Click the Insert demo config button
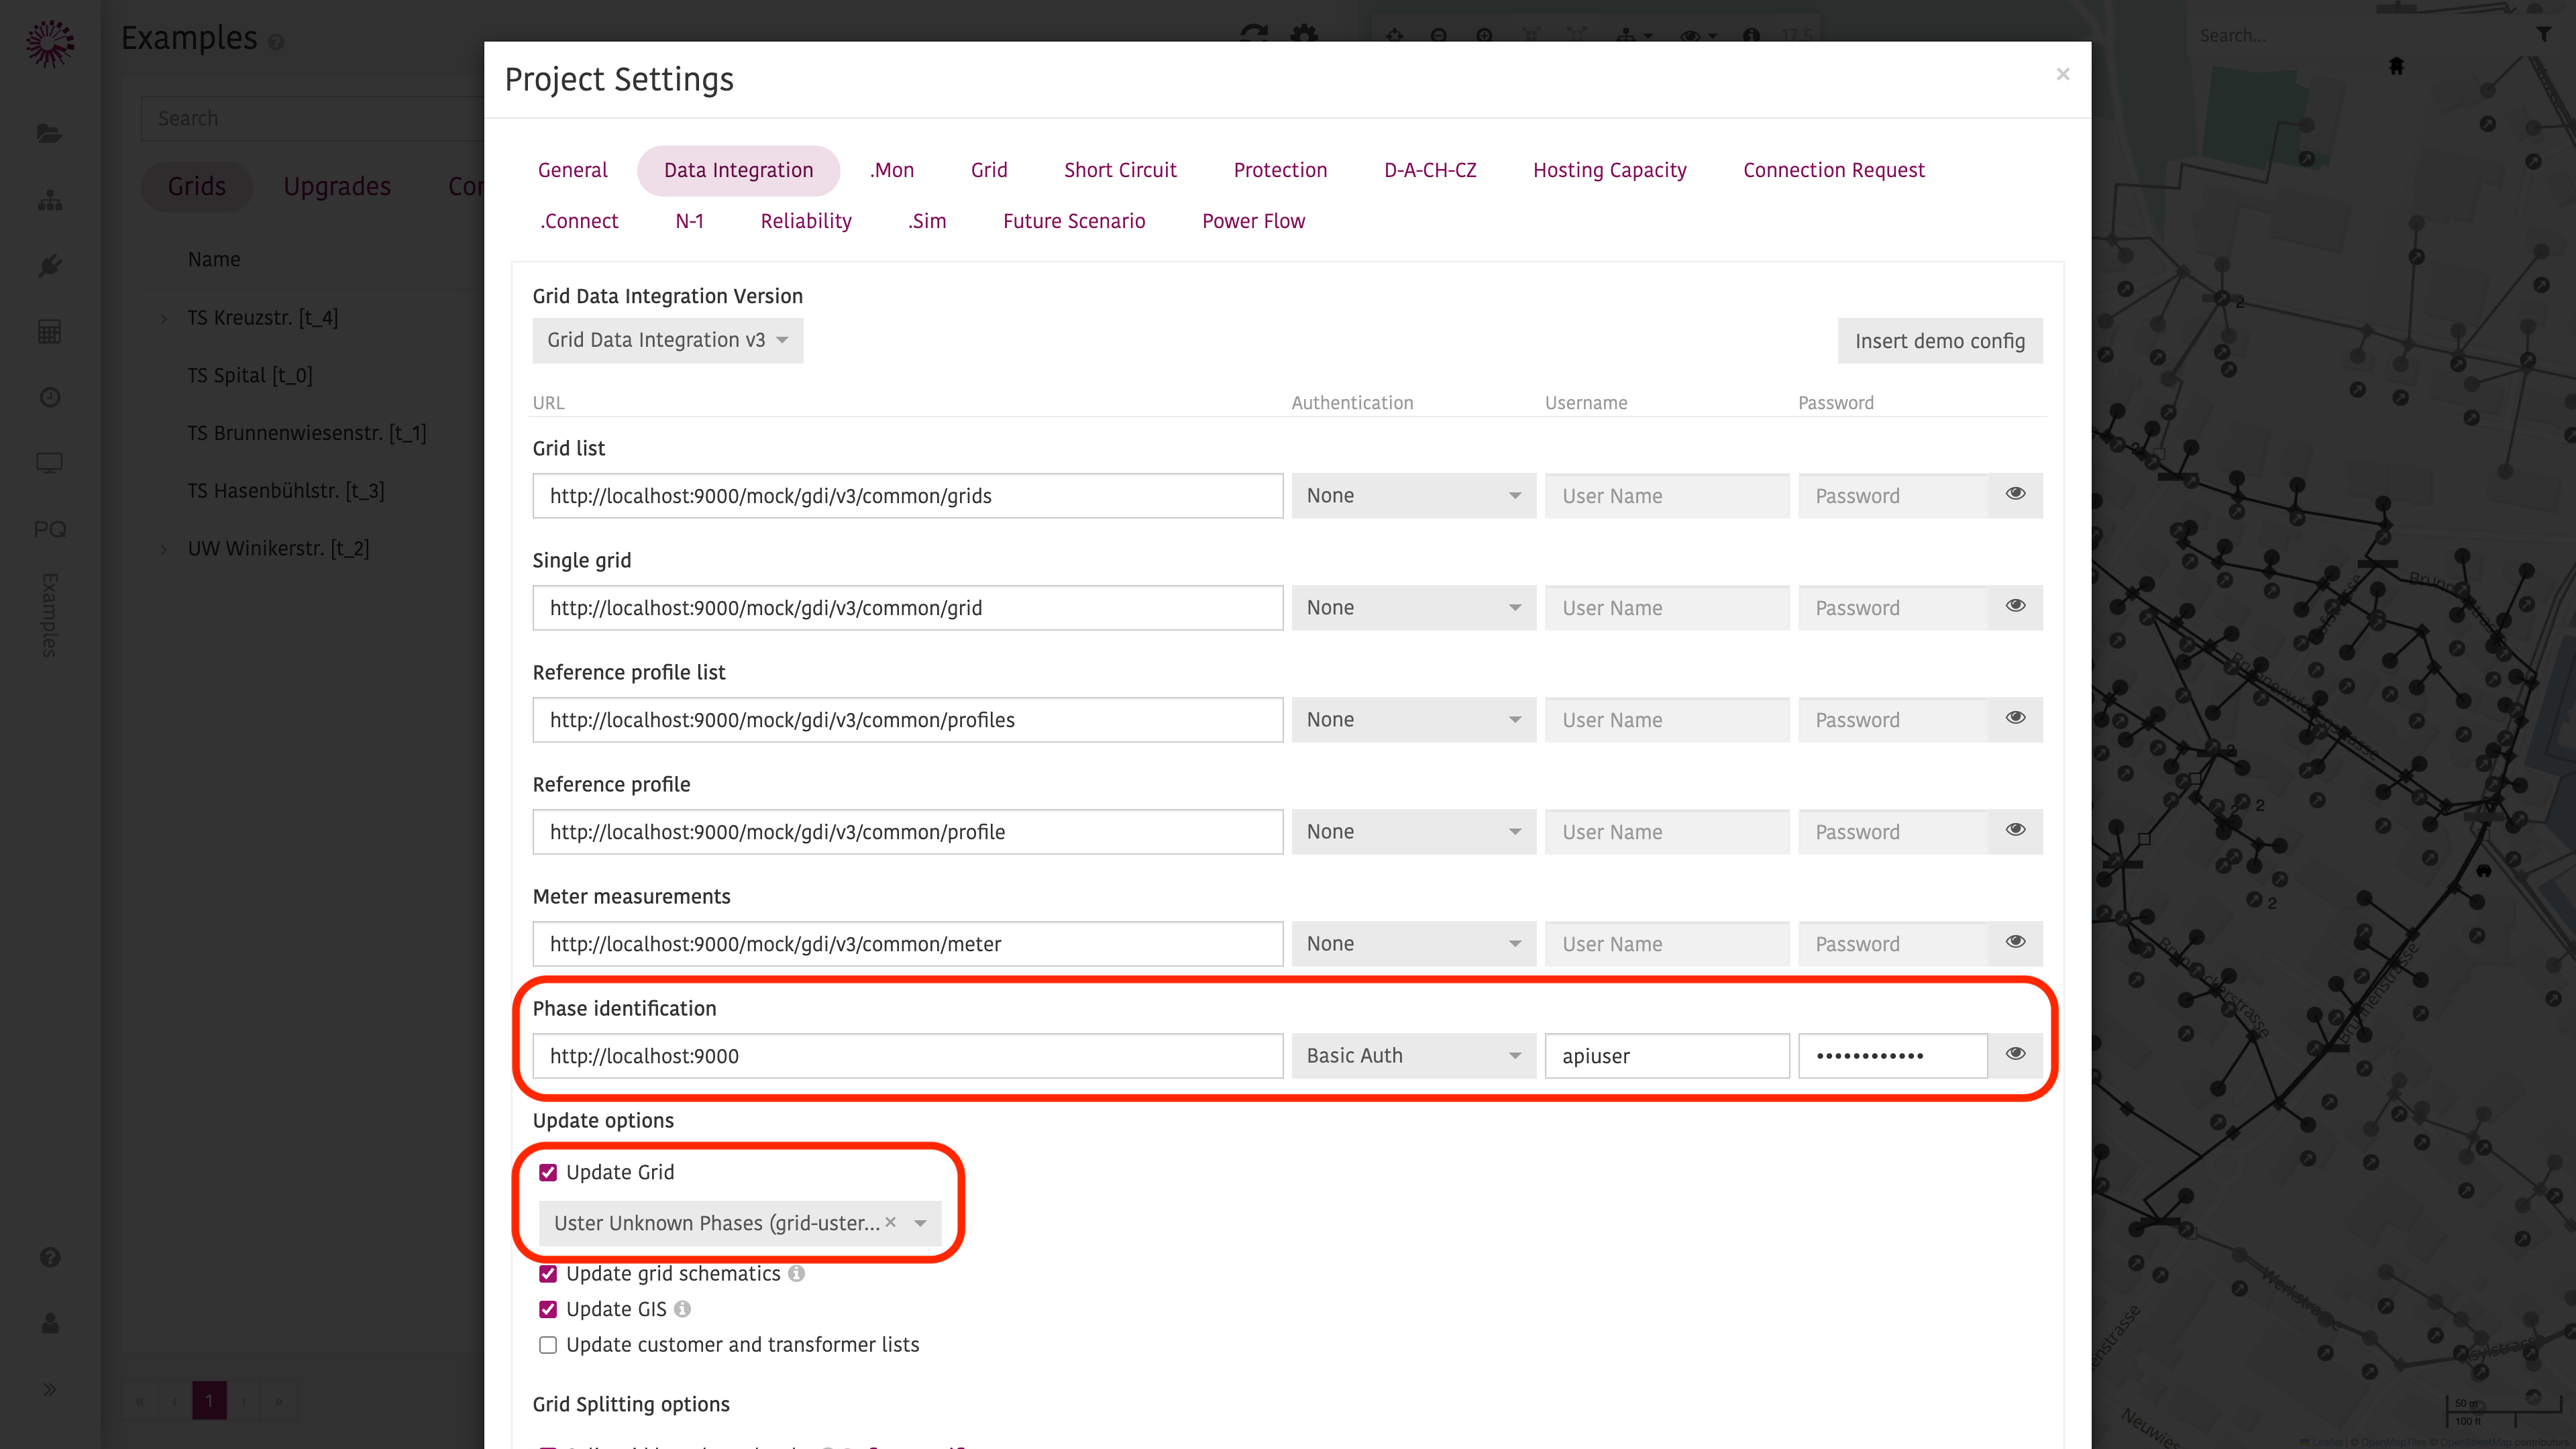 tap(1939, 341)
